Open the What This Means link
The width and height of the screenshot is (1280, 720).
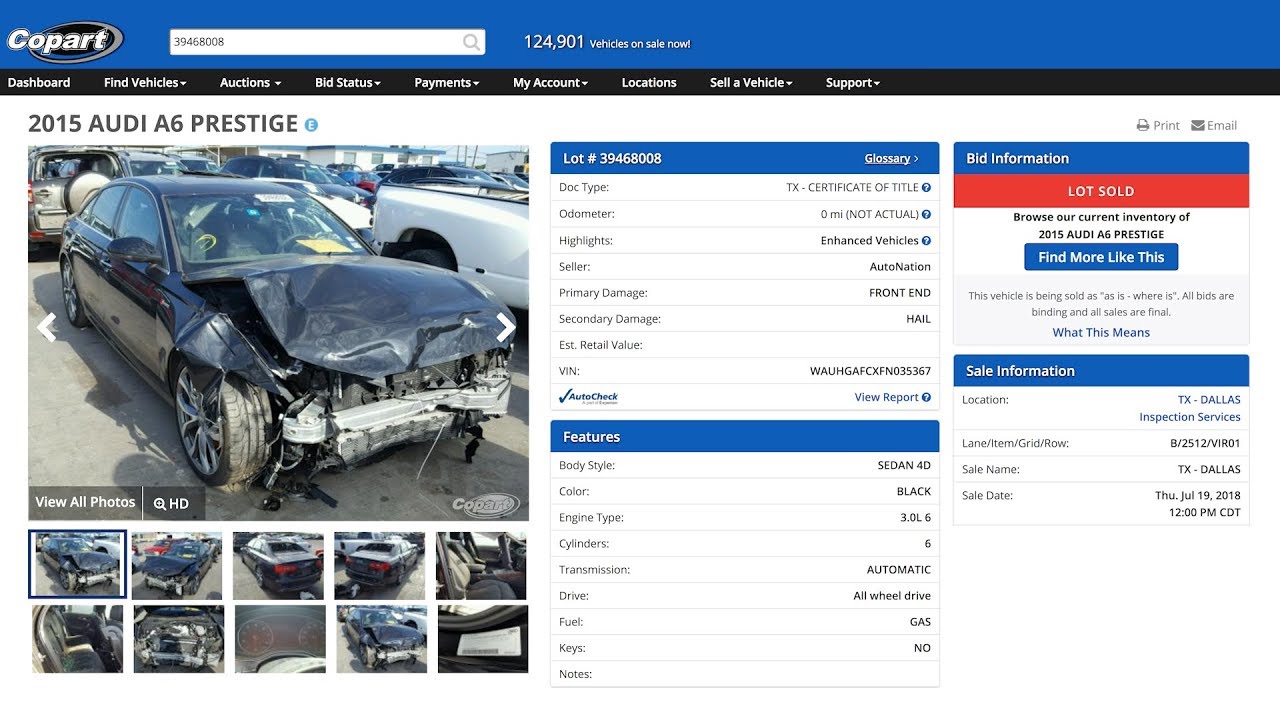click(x=1101, y=333)
